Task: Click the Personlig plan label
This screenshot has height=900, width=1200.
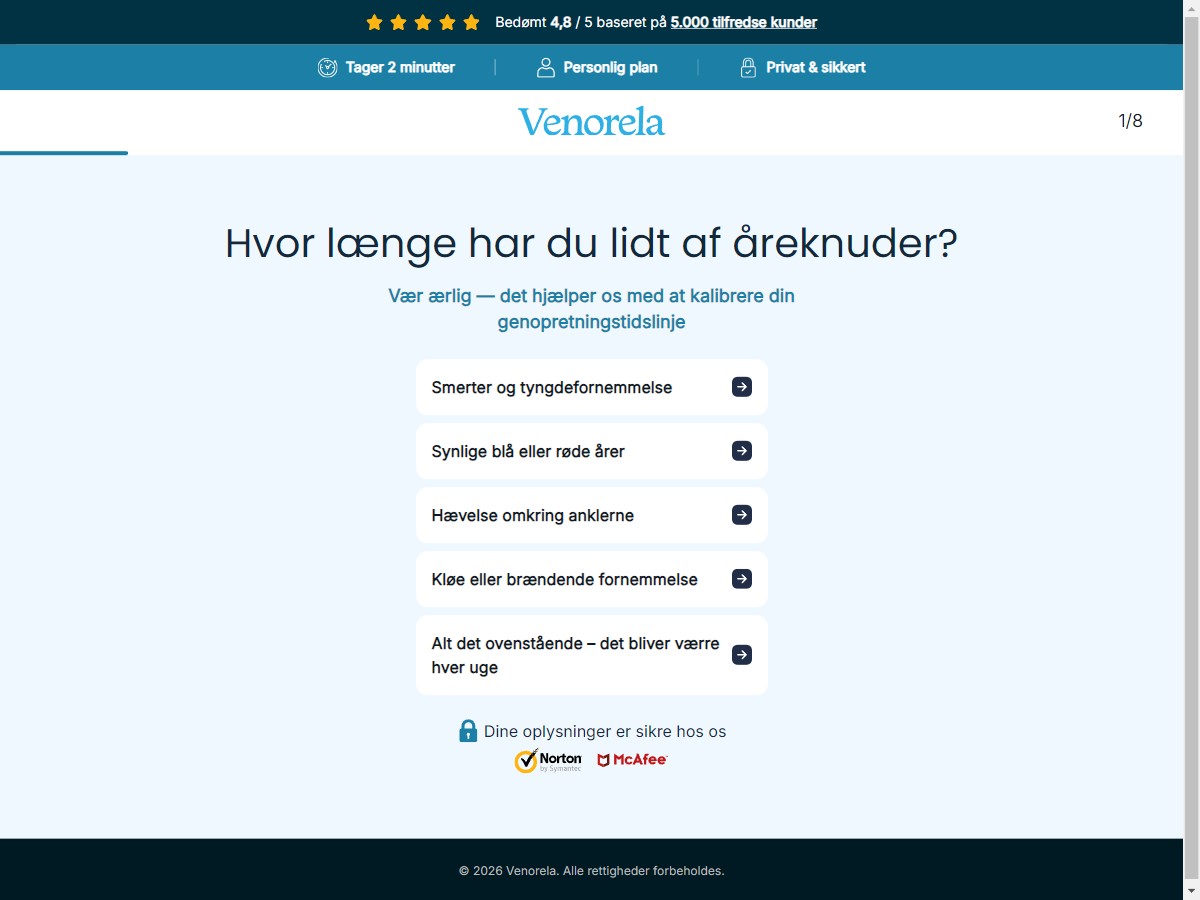Action: click(611, 68)
